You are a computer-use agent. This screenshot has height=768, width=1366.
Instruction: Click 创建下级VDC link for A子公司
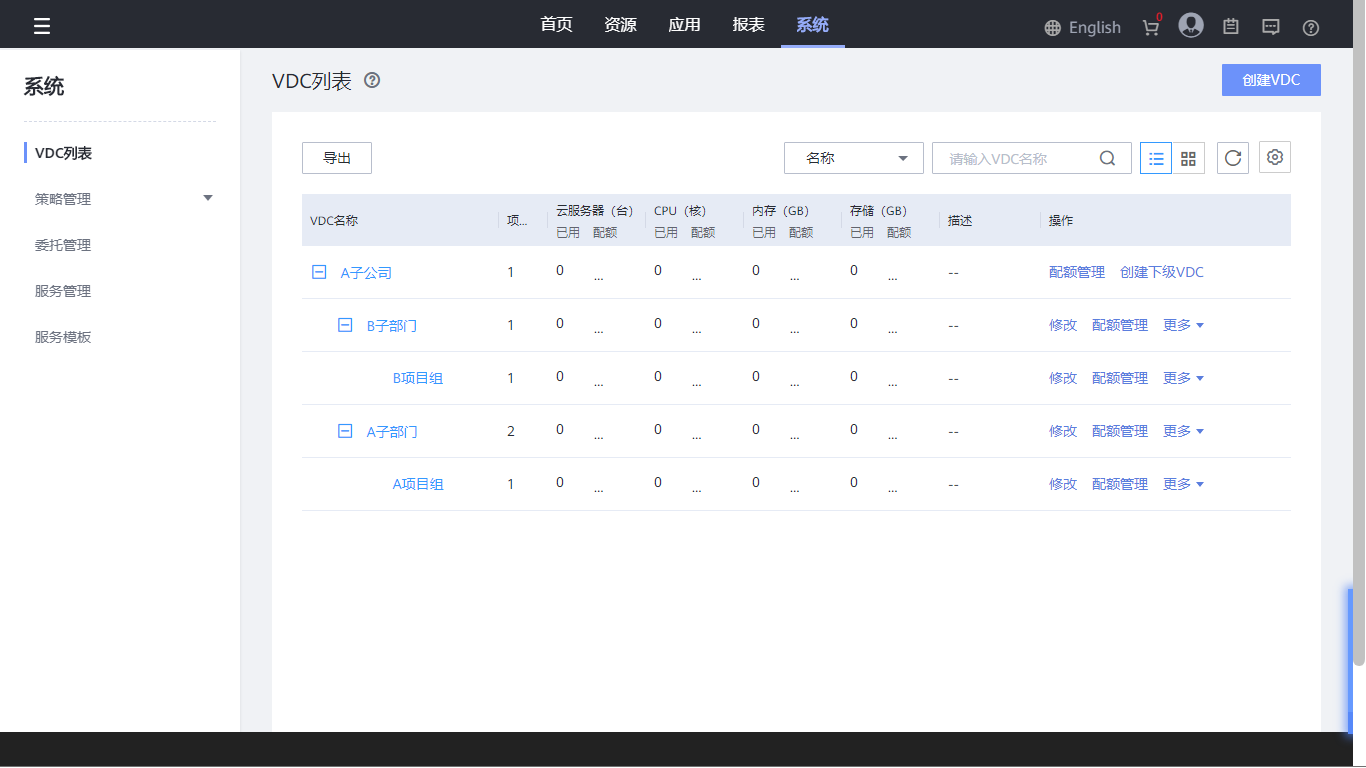1162,272
